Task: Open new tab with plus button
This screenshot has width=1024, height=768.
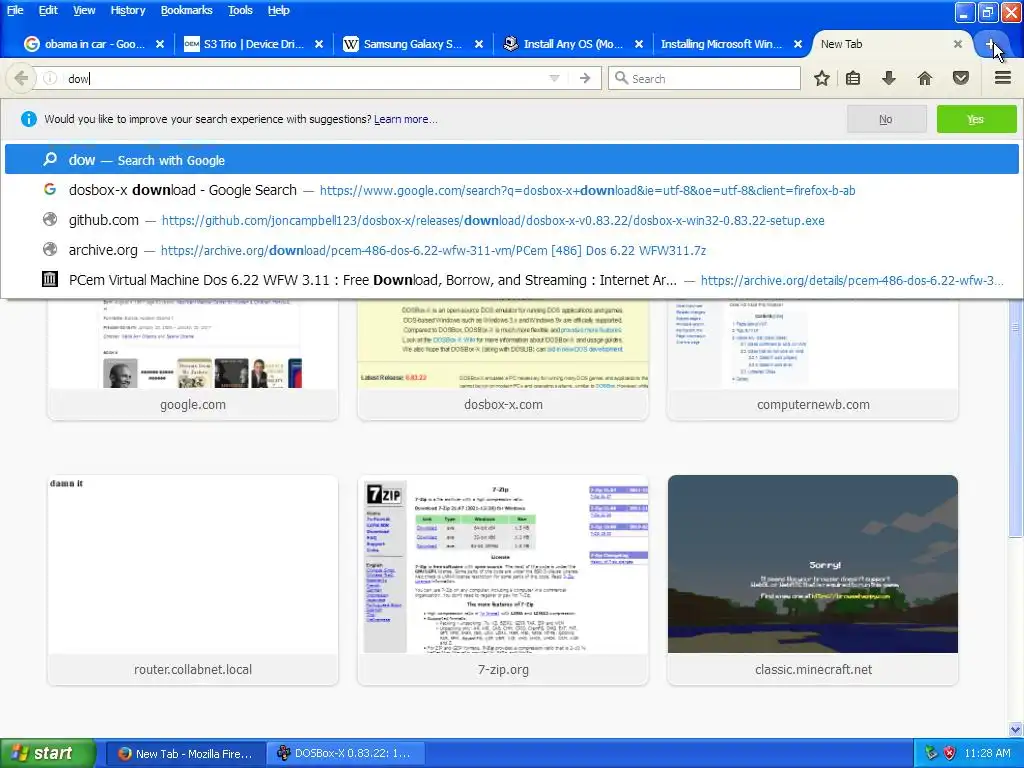Action: point(990,44)
